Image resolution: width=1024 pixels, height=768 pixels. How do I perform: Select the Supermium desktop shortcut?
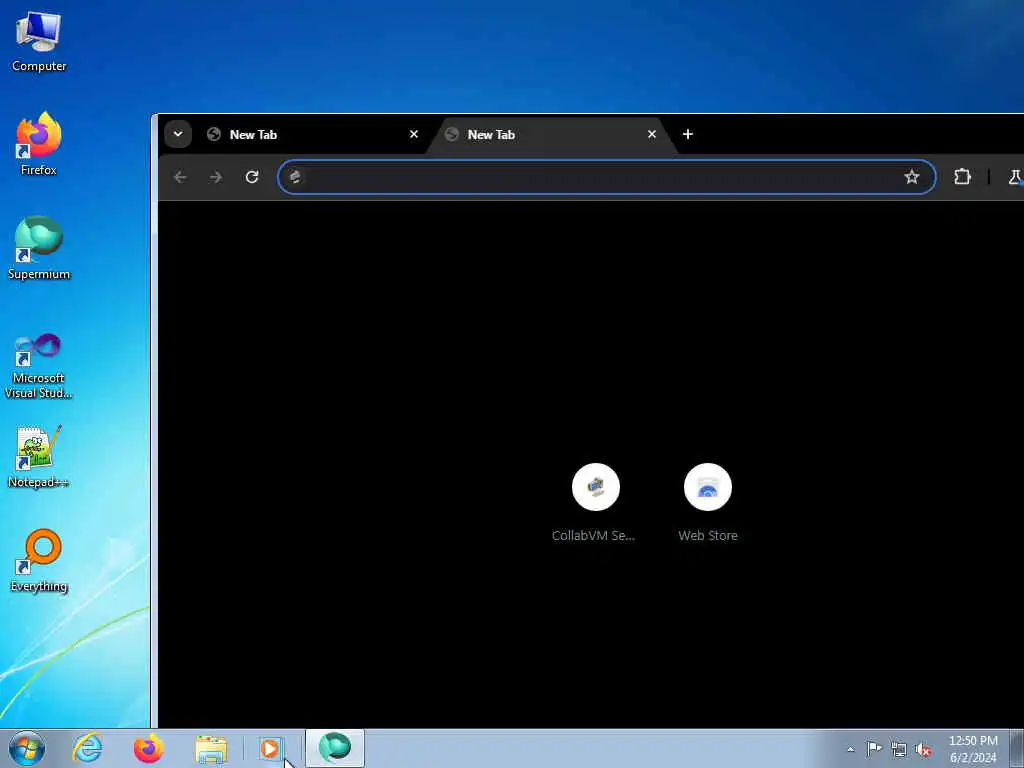click(39, 248)
